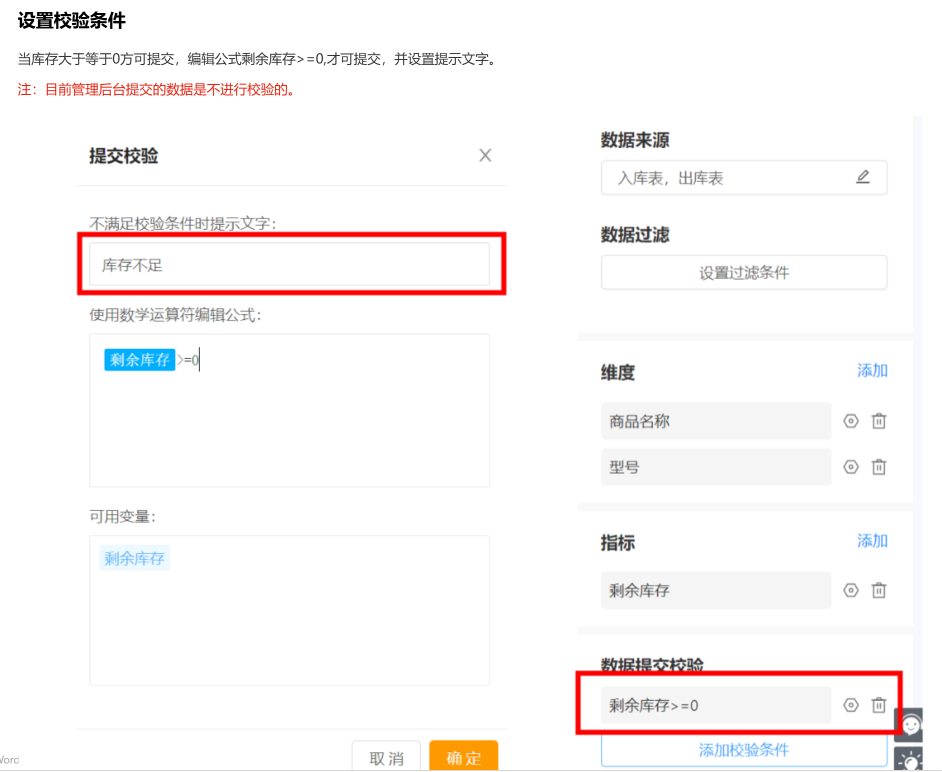Insert the 剩余库存 available variable
Screen dimensions: 942x772
(135, 558)
